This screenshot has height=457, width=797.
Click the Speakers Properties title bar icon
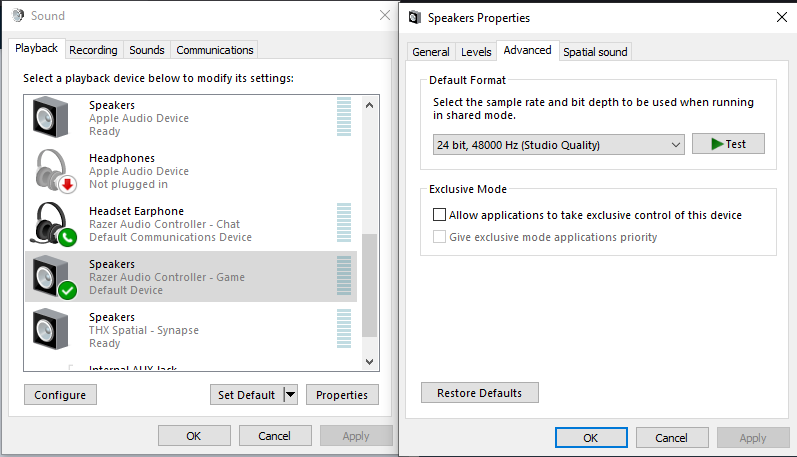[414, 17]
